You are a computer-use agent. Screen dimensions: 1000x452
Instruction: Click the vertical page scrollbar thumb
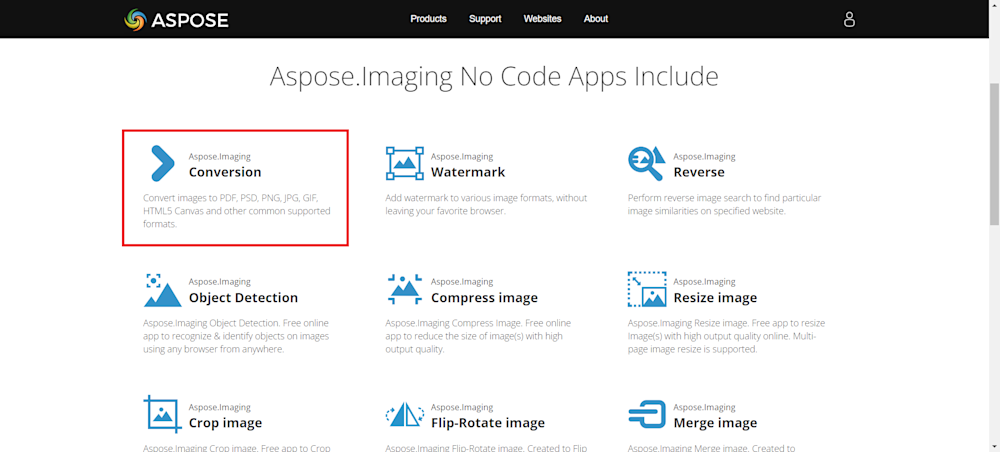point(994,153)
